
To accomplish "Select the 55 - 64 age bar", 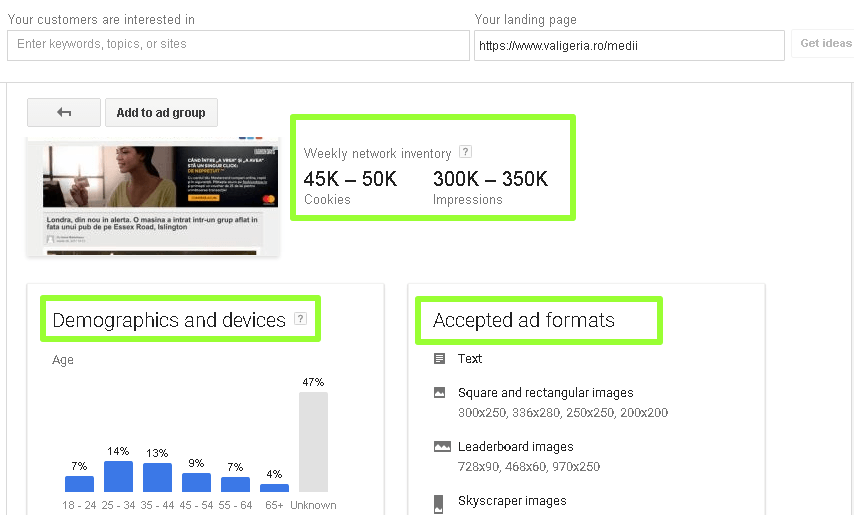I will click(x=235, y=485).
